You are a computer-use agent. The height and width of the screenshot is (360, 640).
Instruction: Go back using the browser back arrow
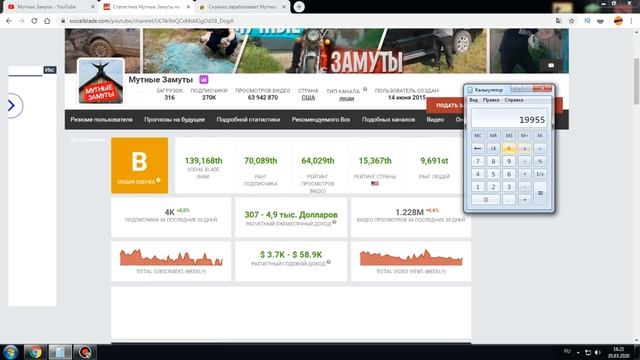(9, 21)
